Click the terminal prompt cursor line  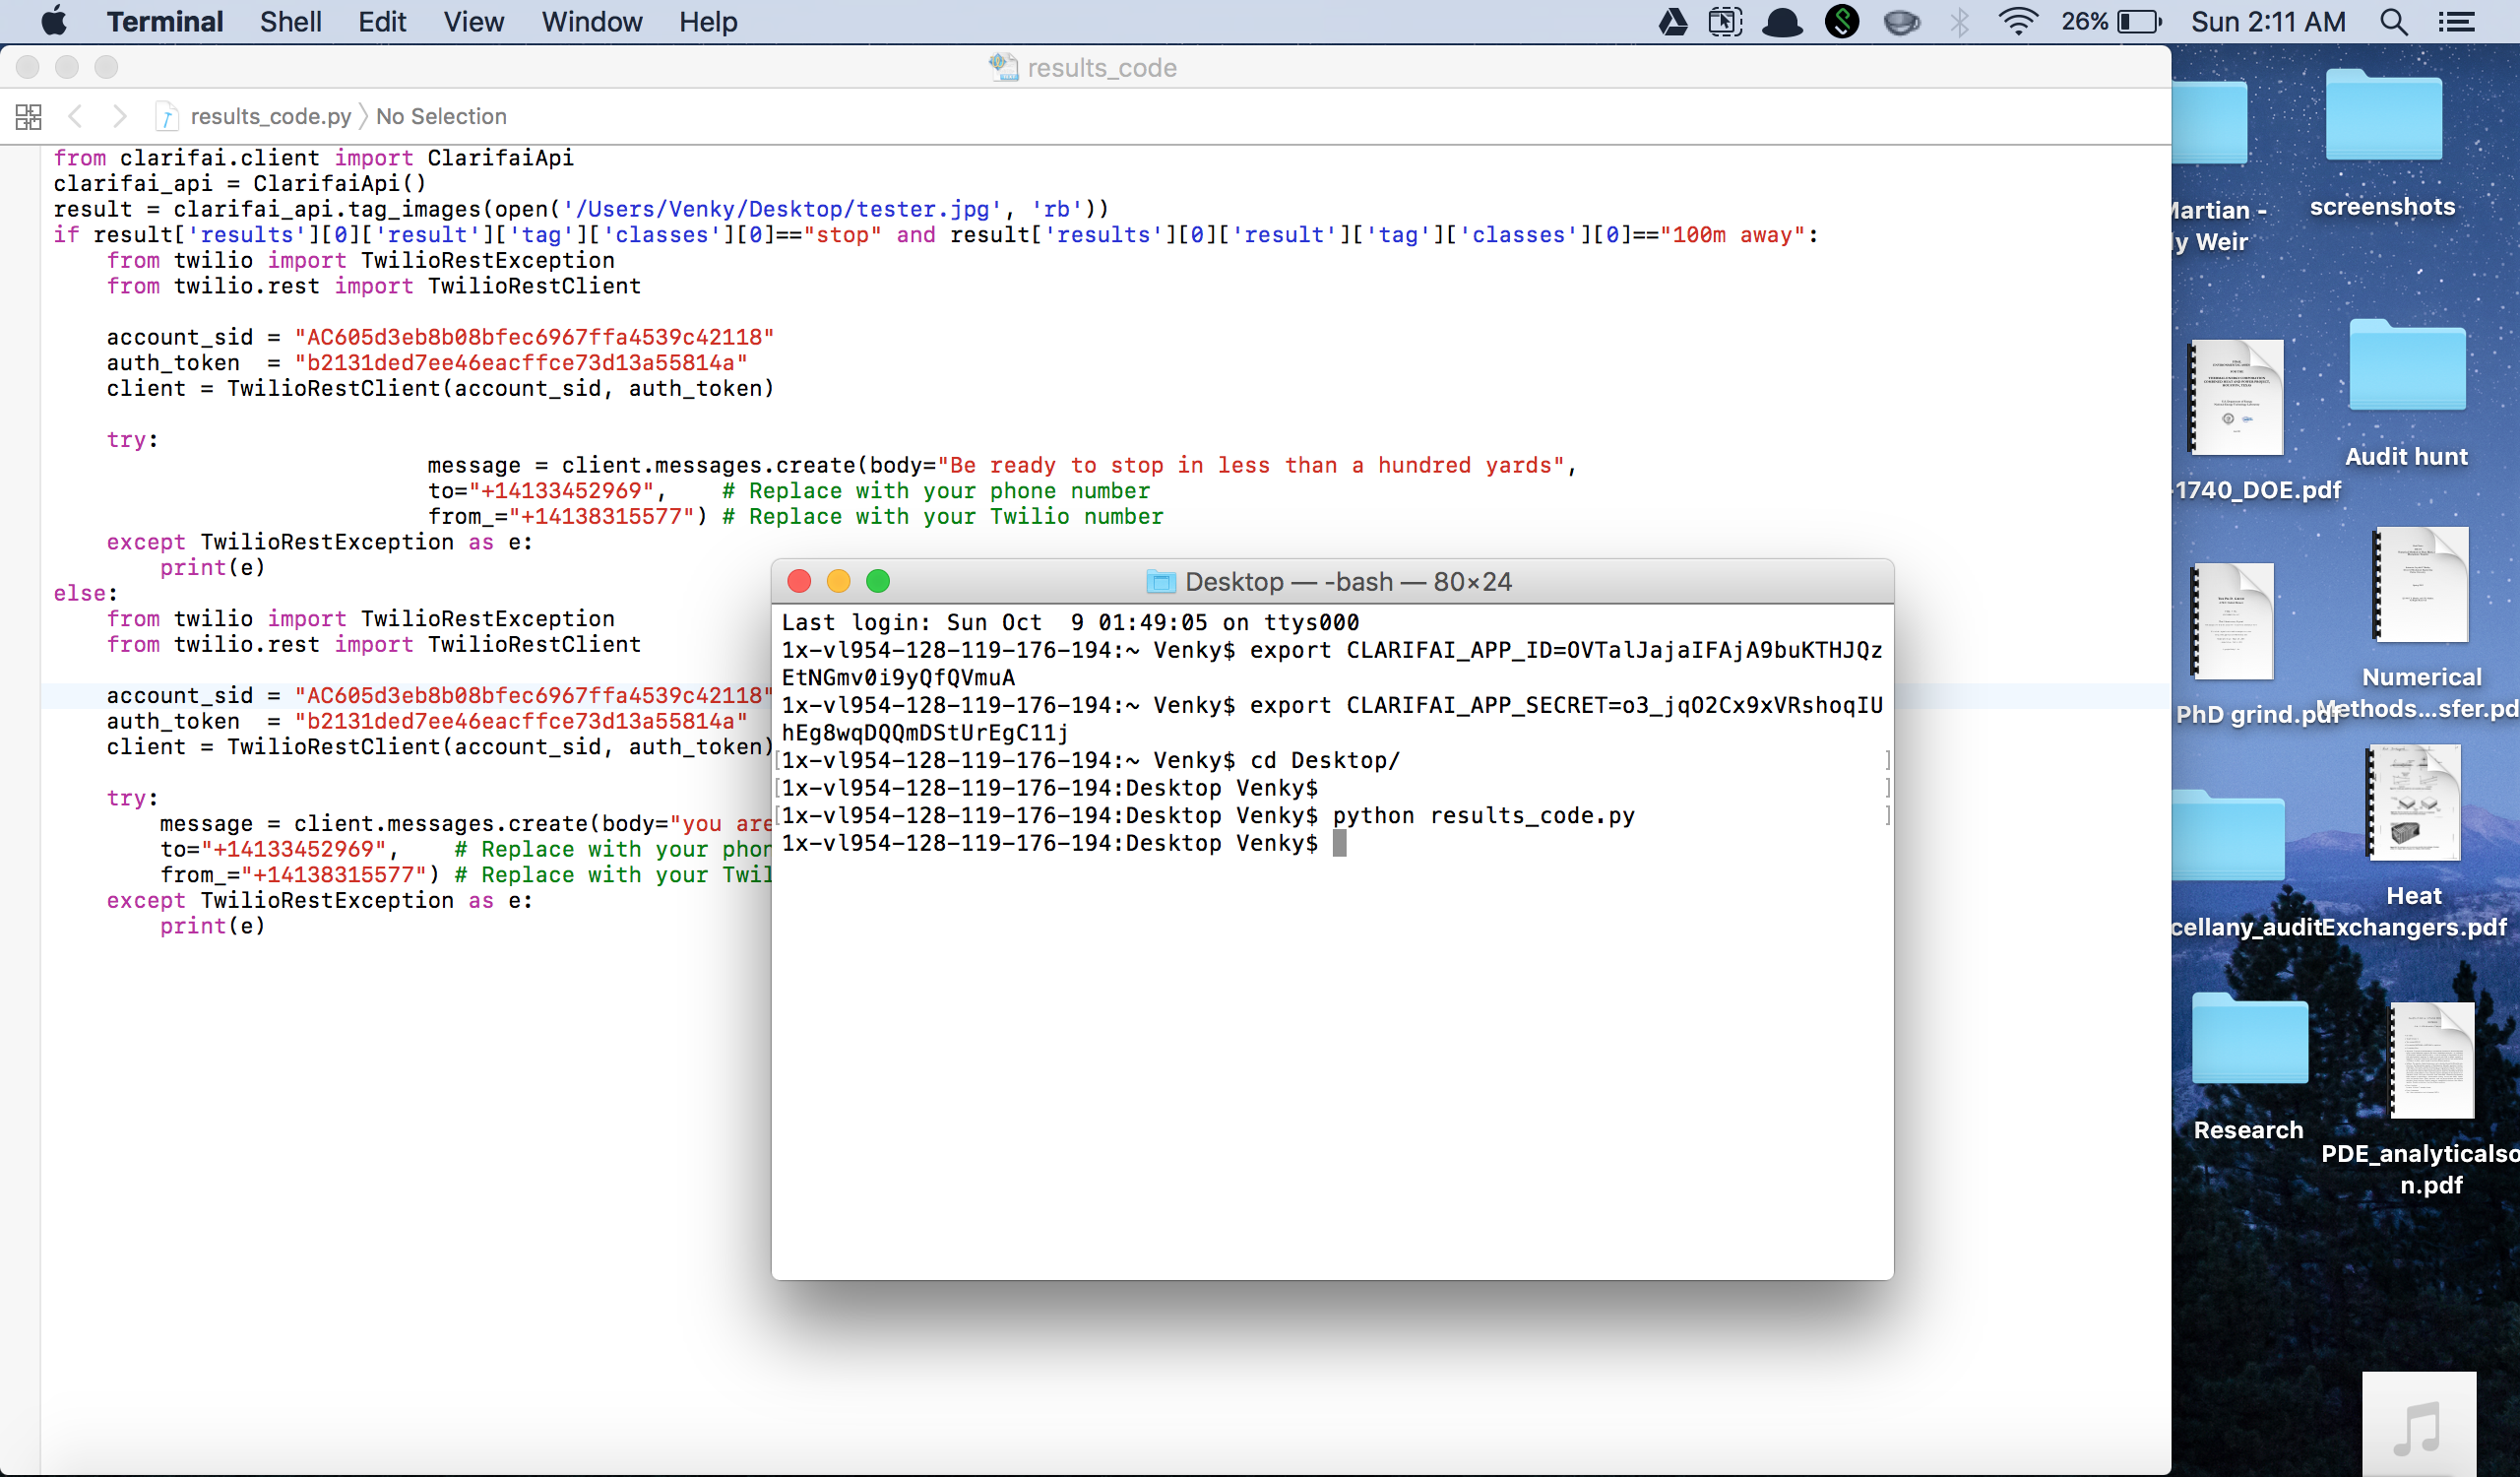(1339, 844)
